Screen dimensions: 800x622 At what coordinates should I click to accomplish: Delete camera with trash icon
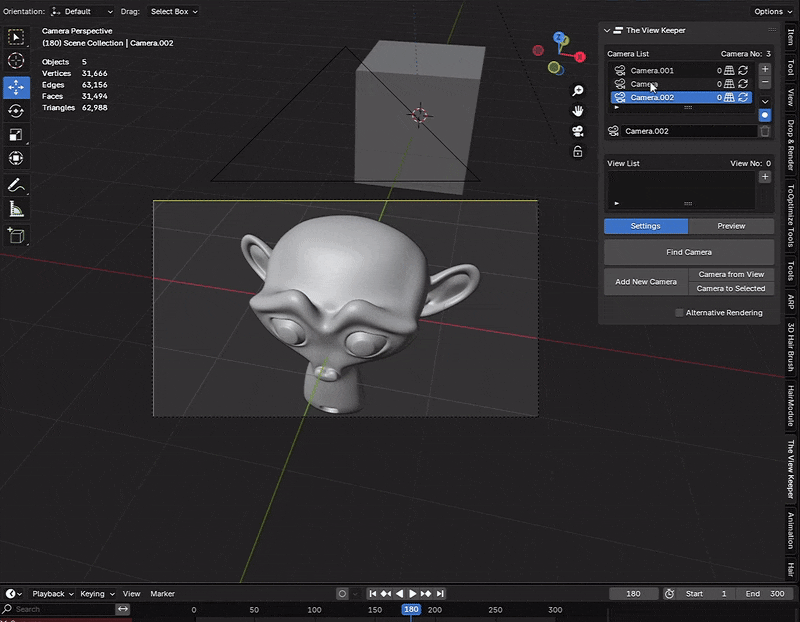765,131
